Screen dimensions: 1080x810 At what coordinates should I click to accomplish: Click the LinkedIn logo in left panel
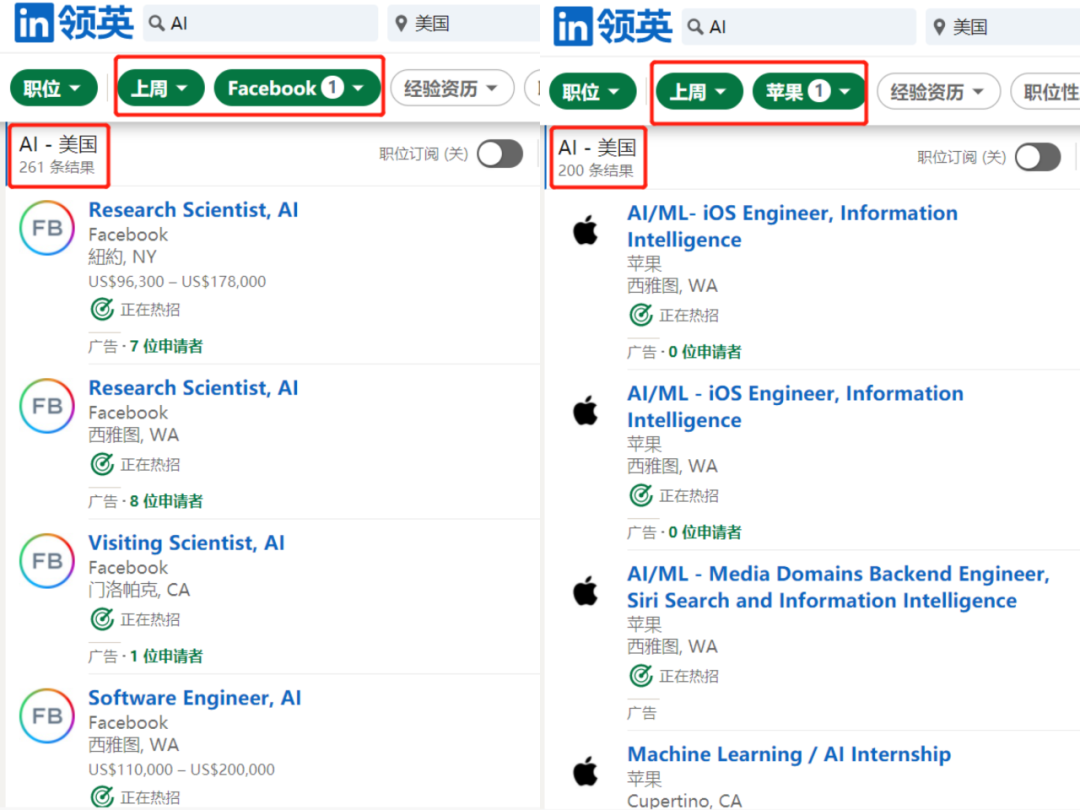point(34,23)
